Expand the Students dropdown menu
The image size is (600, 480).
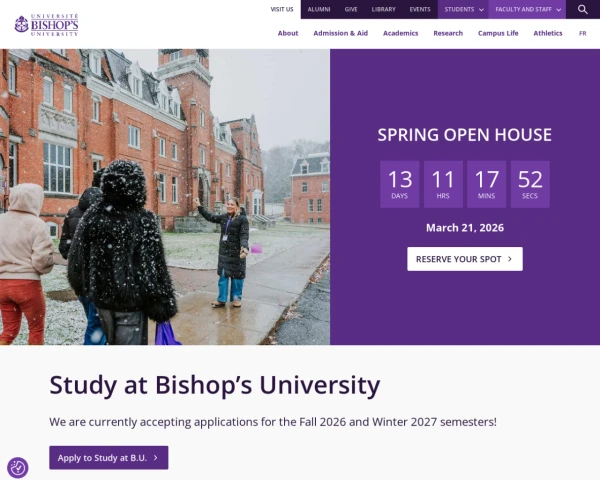pyautogui.click(x=463, y=9)
